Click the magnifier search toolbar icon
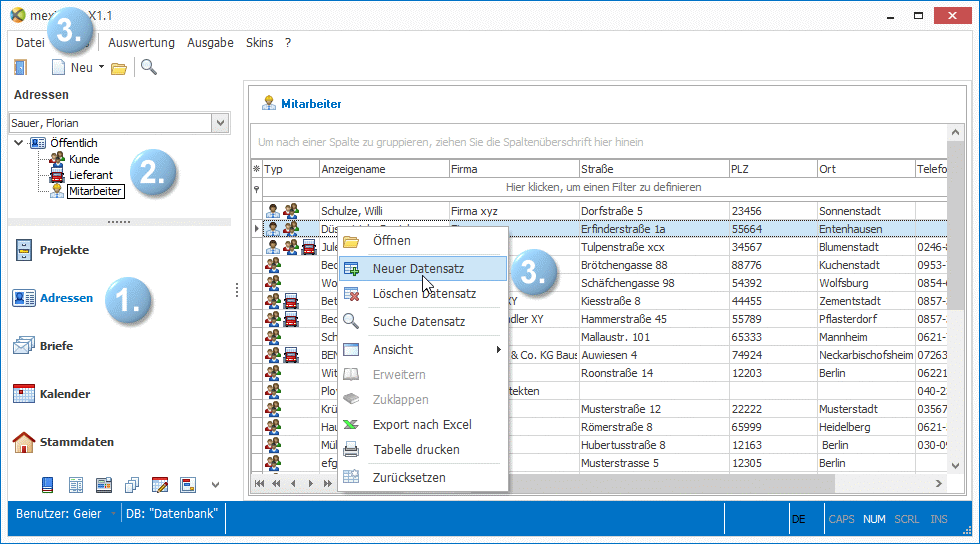Image resolution: width=980 pixels, height=544 pixels. click(x=149, y=67)
